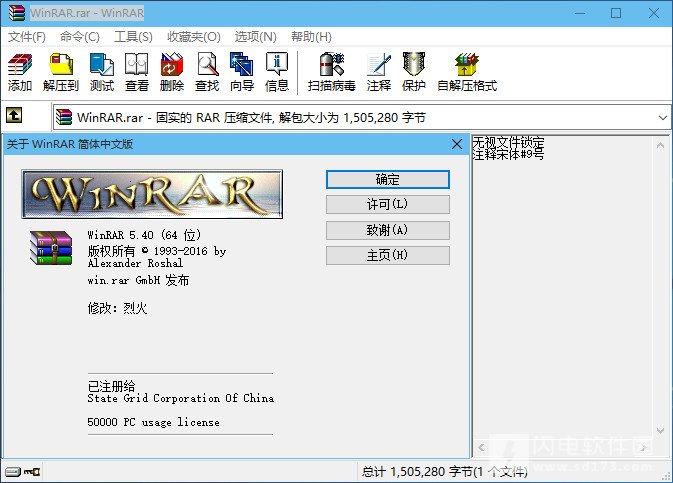Click the win.rar GmbH 发布 text
The height and width of the screenshot is (483, 673).
(138, 280)
